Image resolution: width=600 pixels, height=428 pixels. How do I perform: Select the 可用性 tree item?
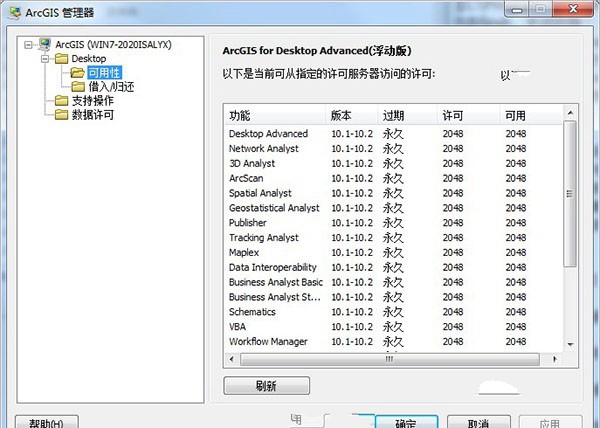104,73
